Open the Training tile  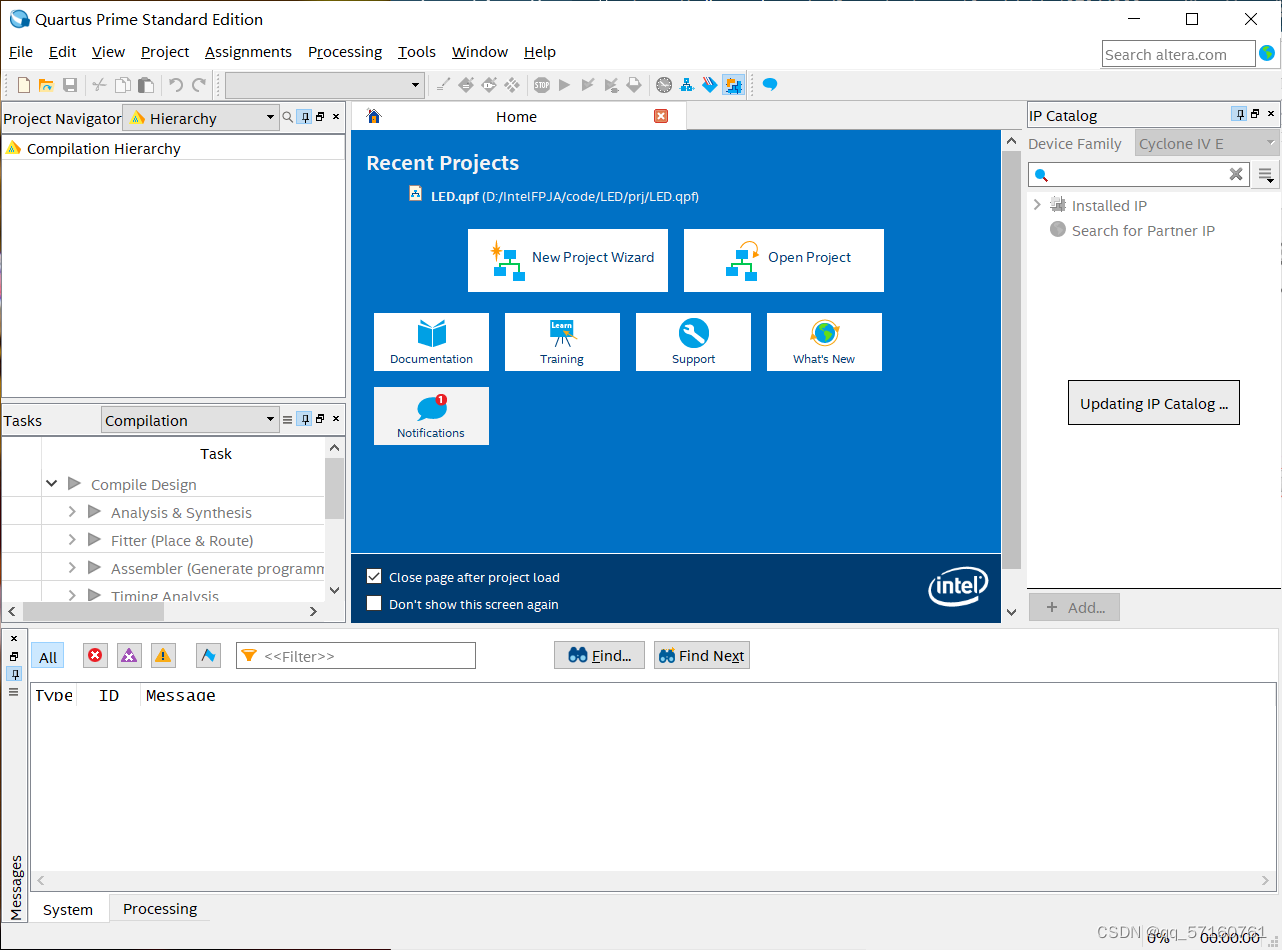point(562,342)
